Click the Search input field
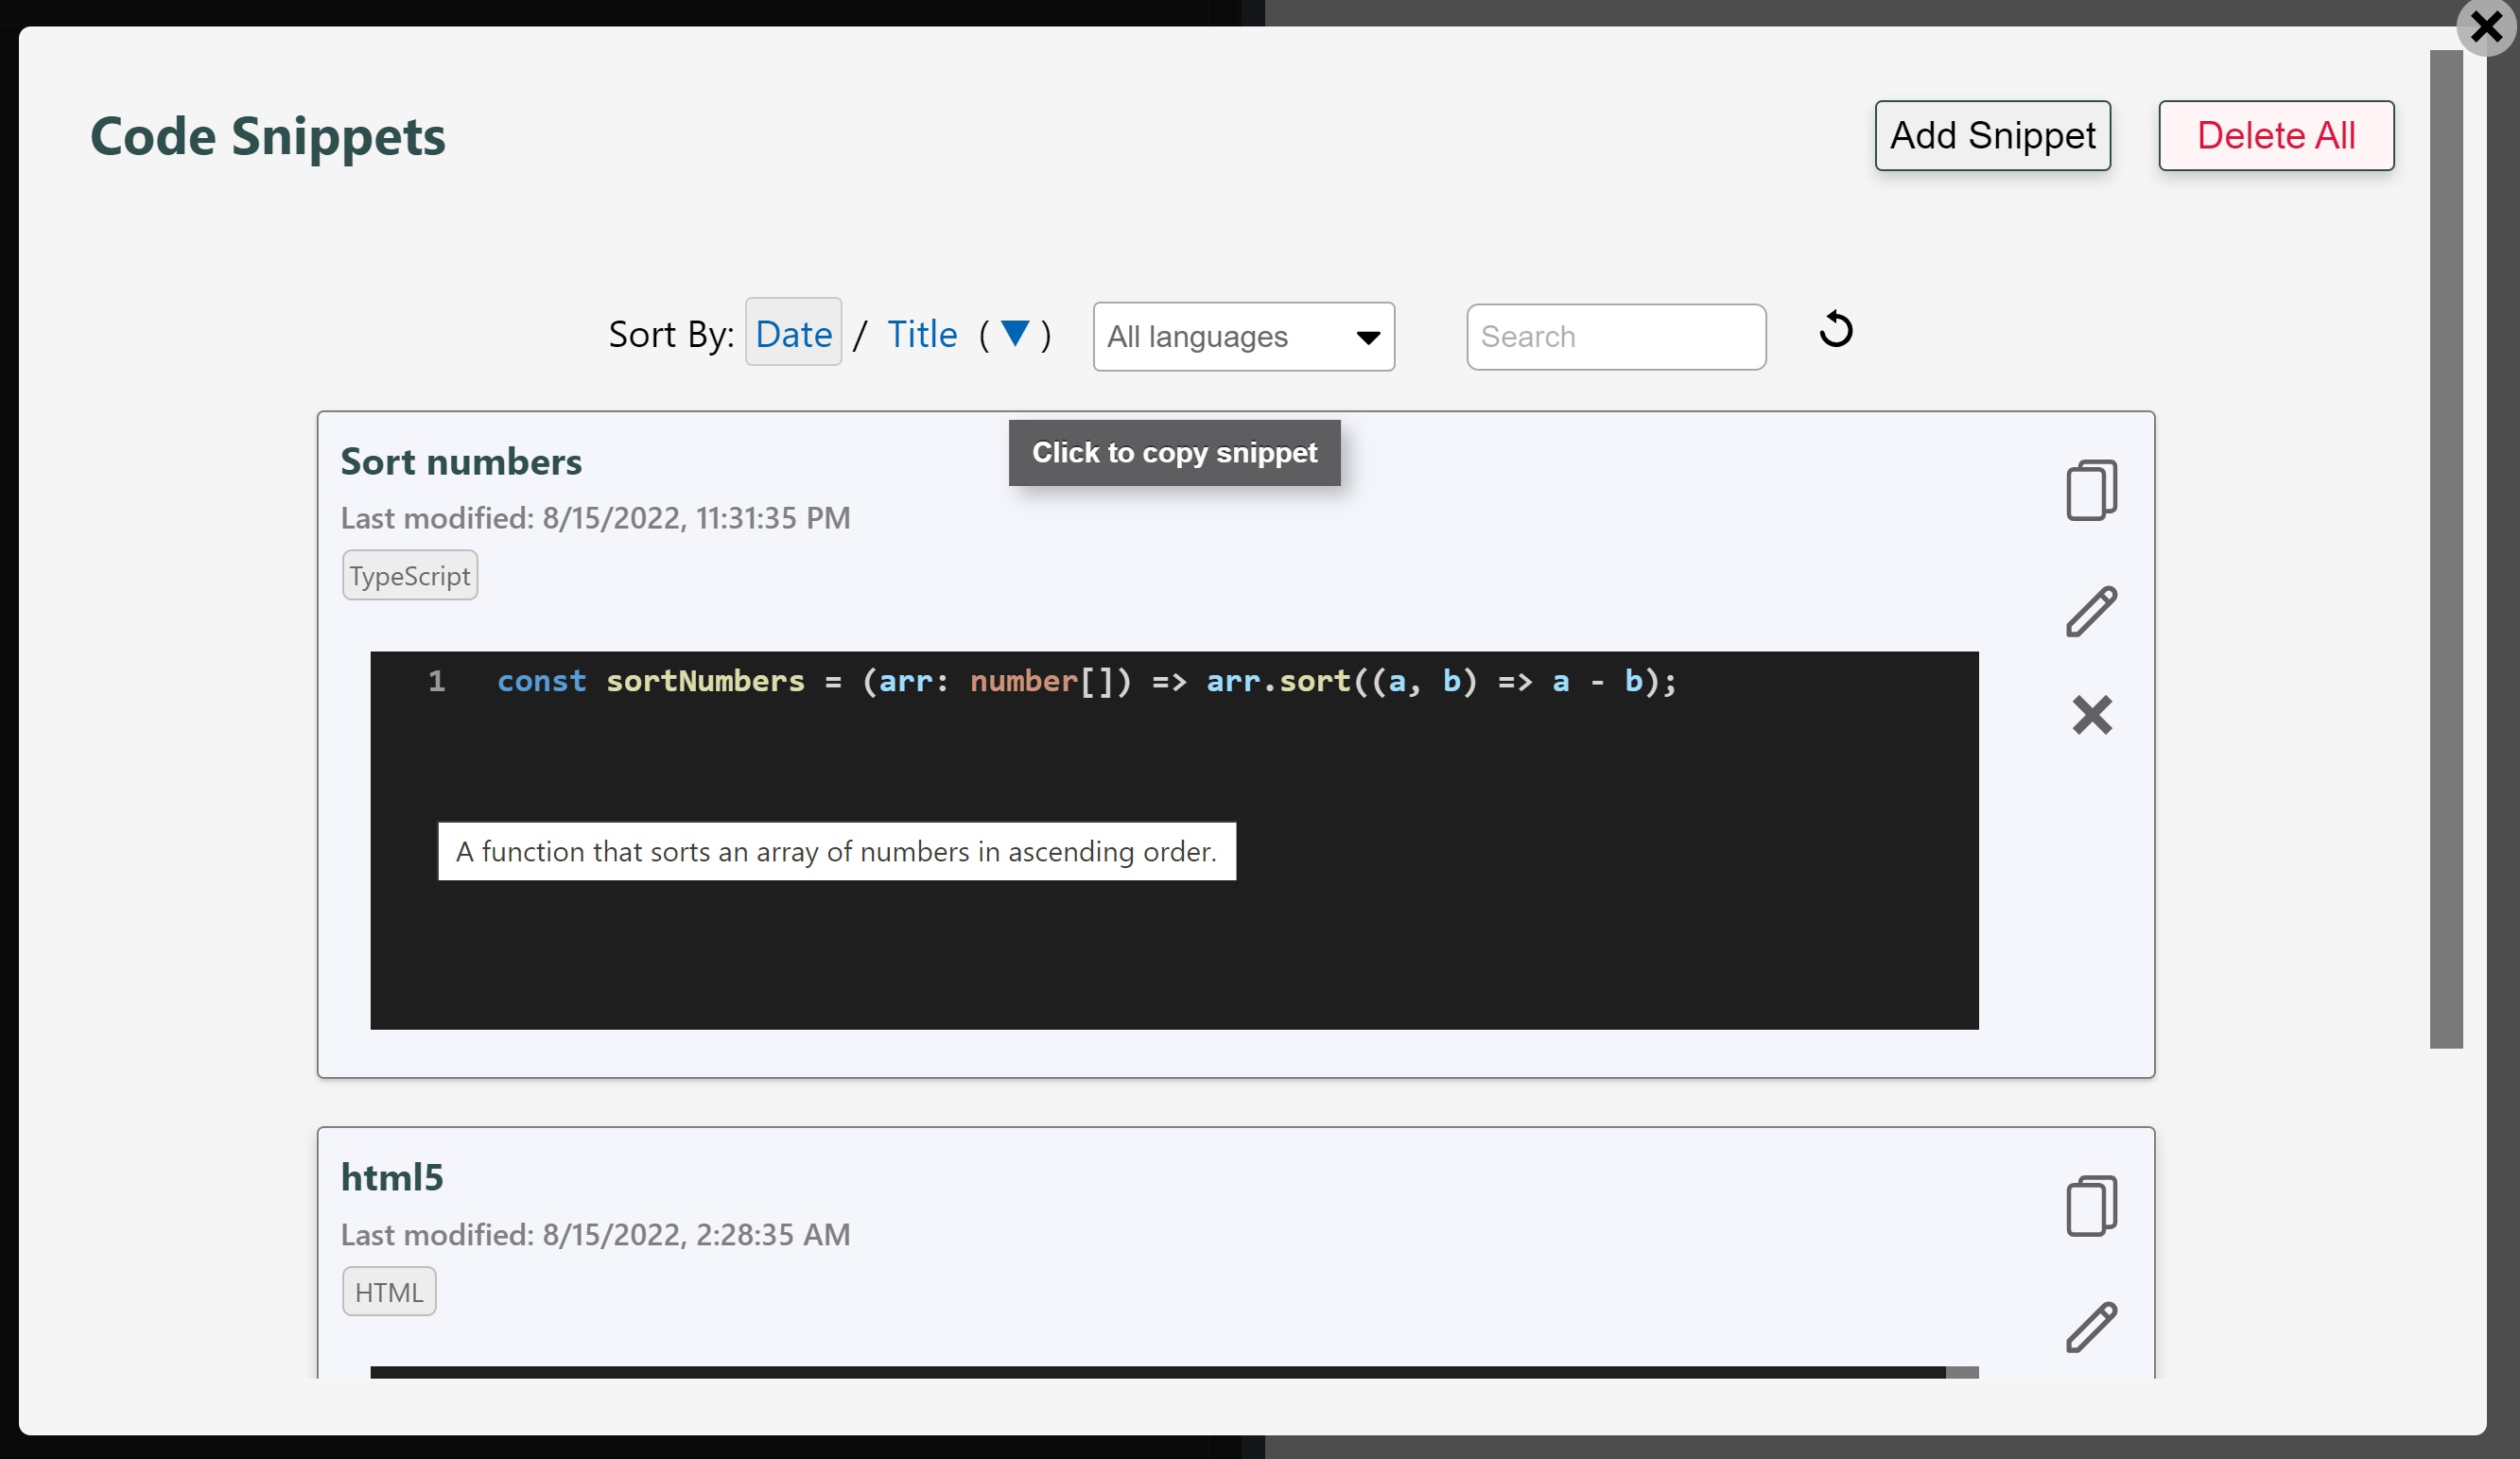The width and height of the screenshot is (2520, 1459). pyautogui.click(x=1613, y=337)
